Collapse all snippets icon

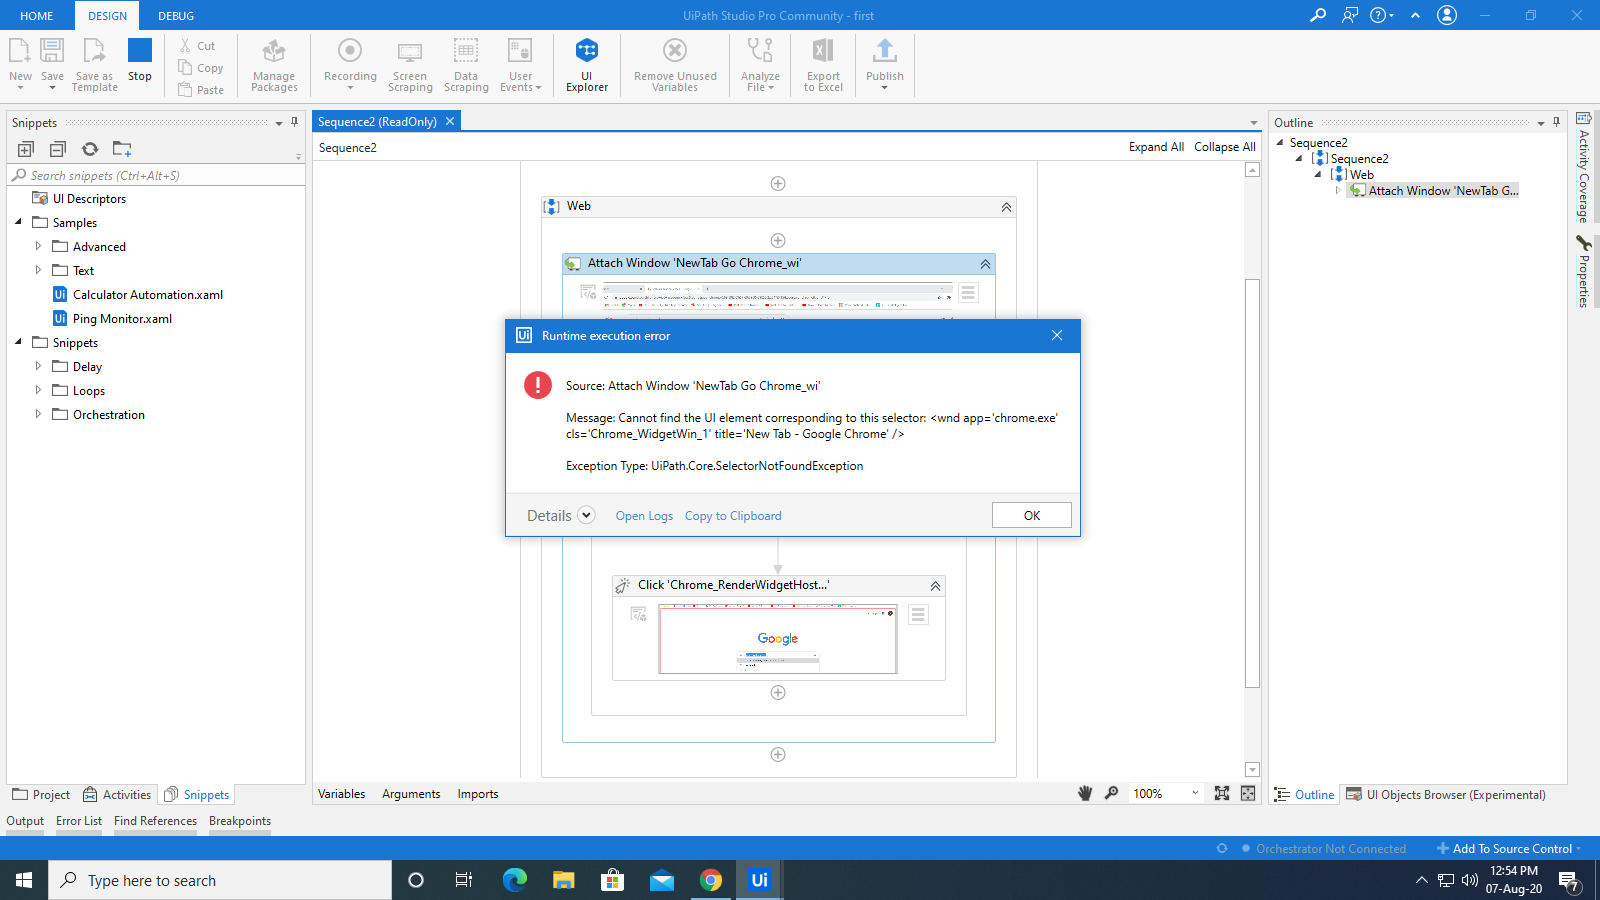click(x=58, y=149)
